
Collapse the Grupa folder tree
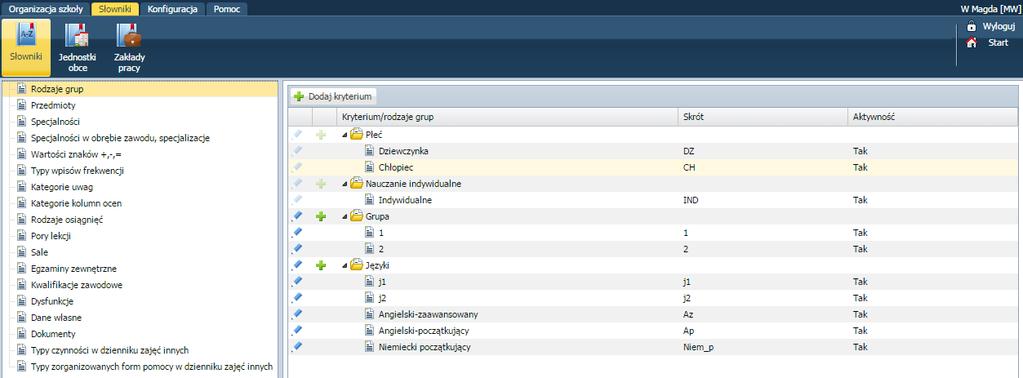pos(344,217)
